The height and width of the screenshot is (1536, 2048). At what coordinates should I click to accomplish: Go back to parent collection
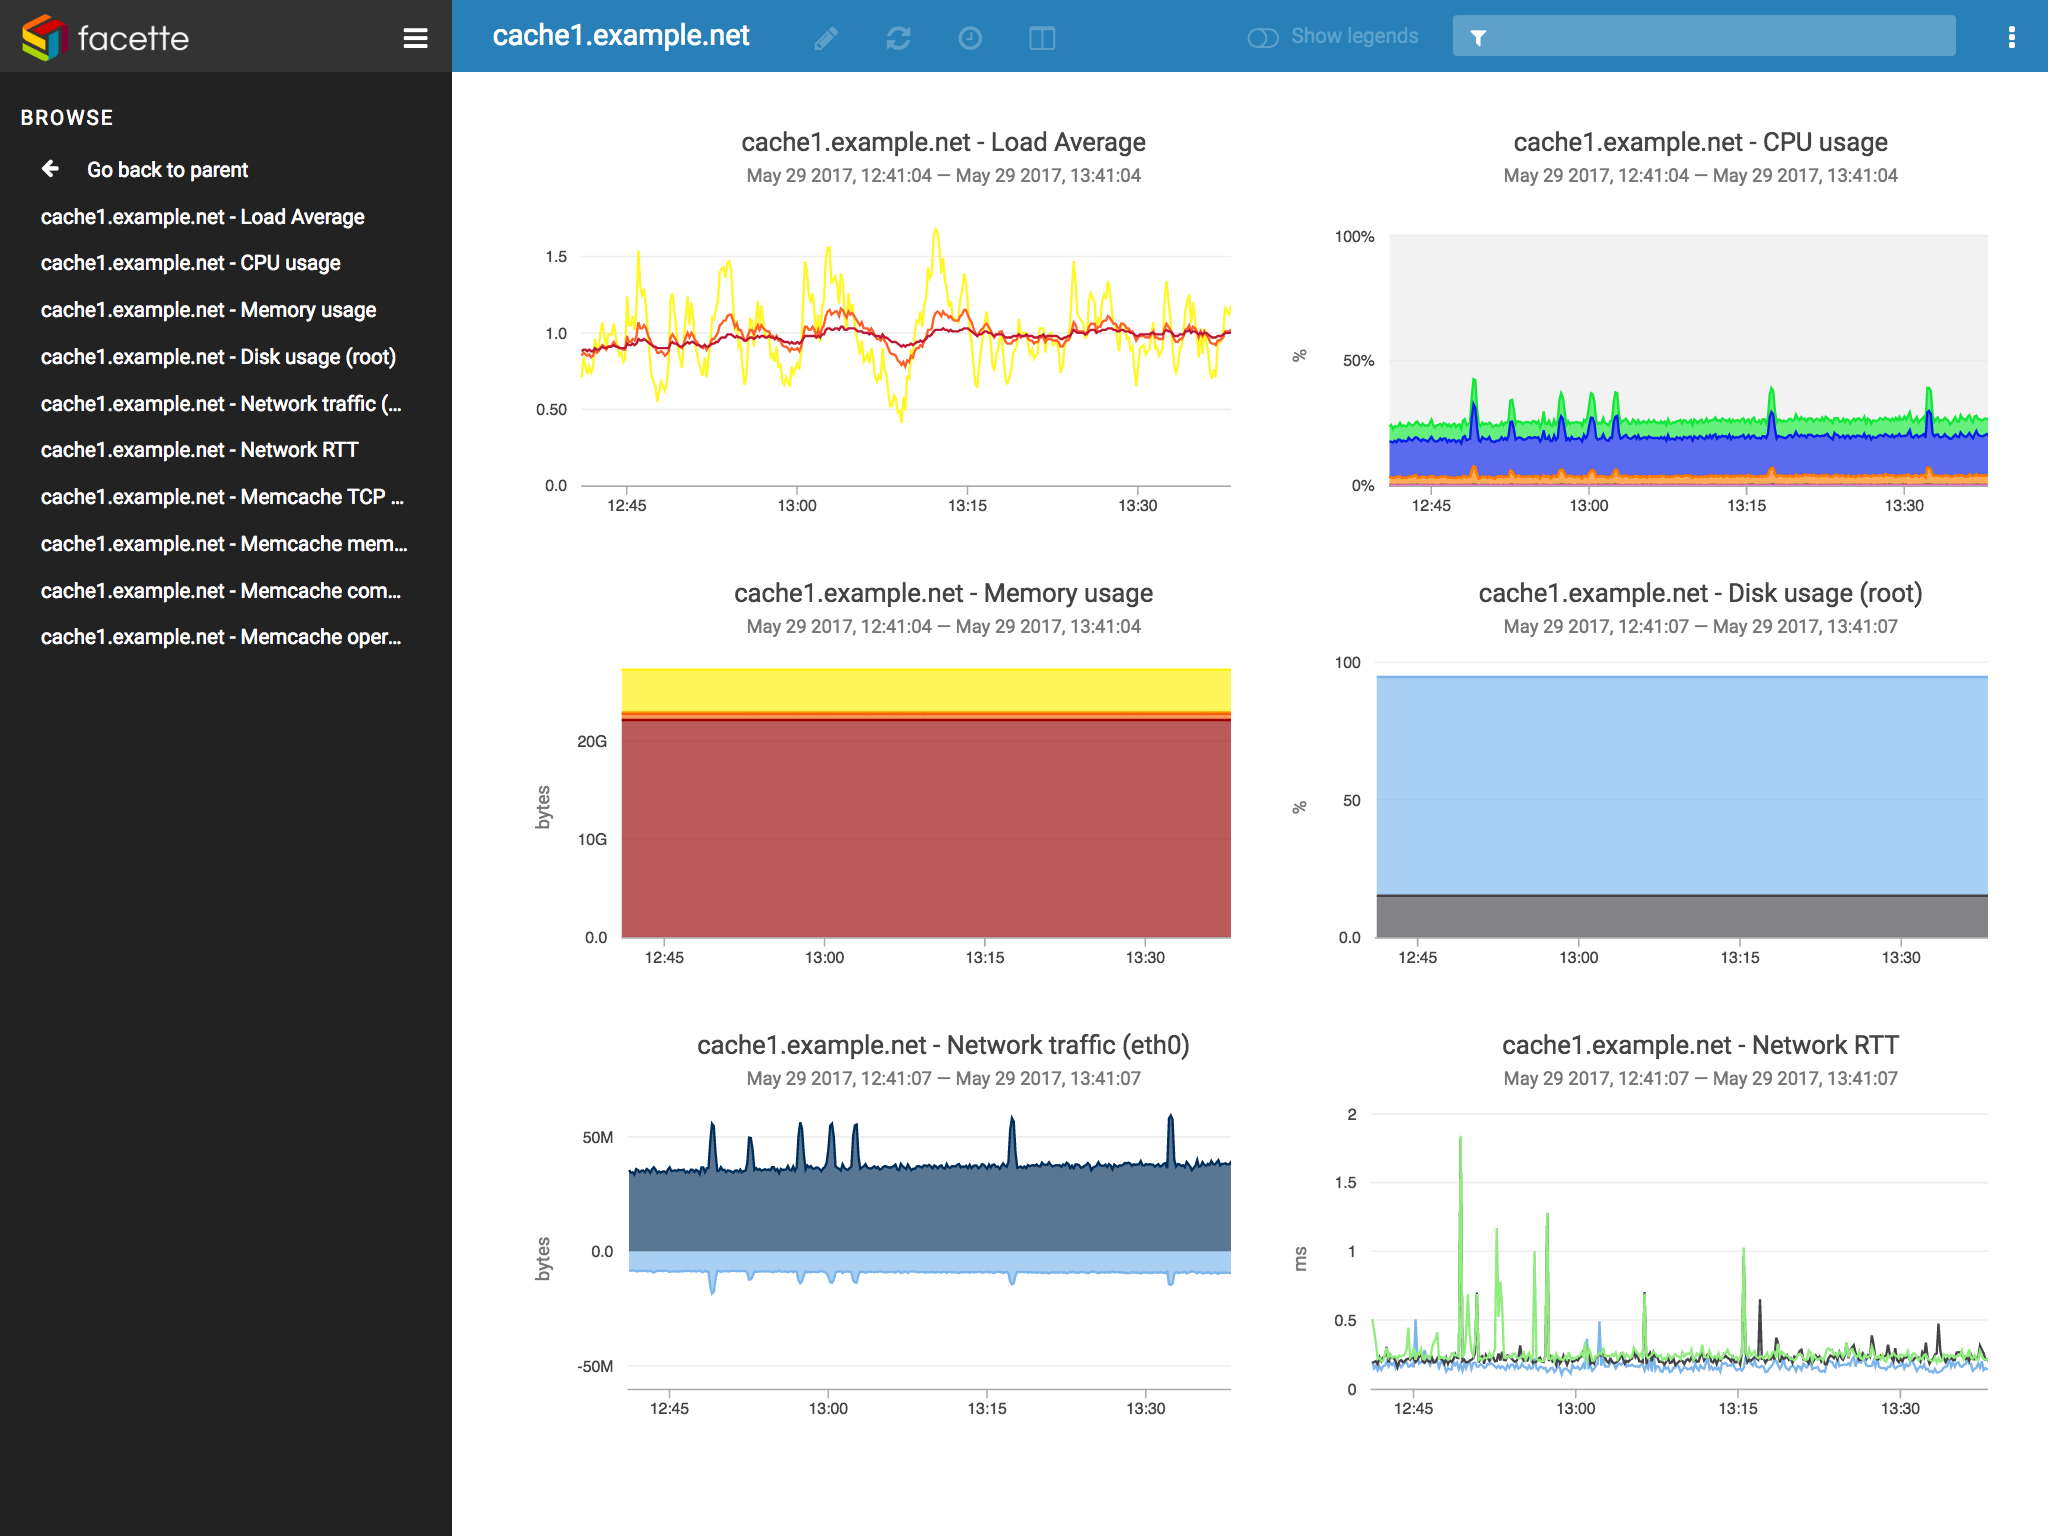tap(167, 170)
